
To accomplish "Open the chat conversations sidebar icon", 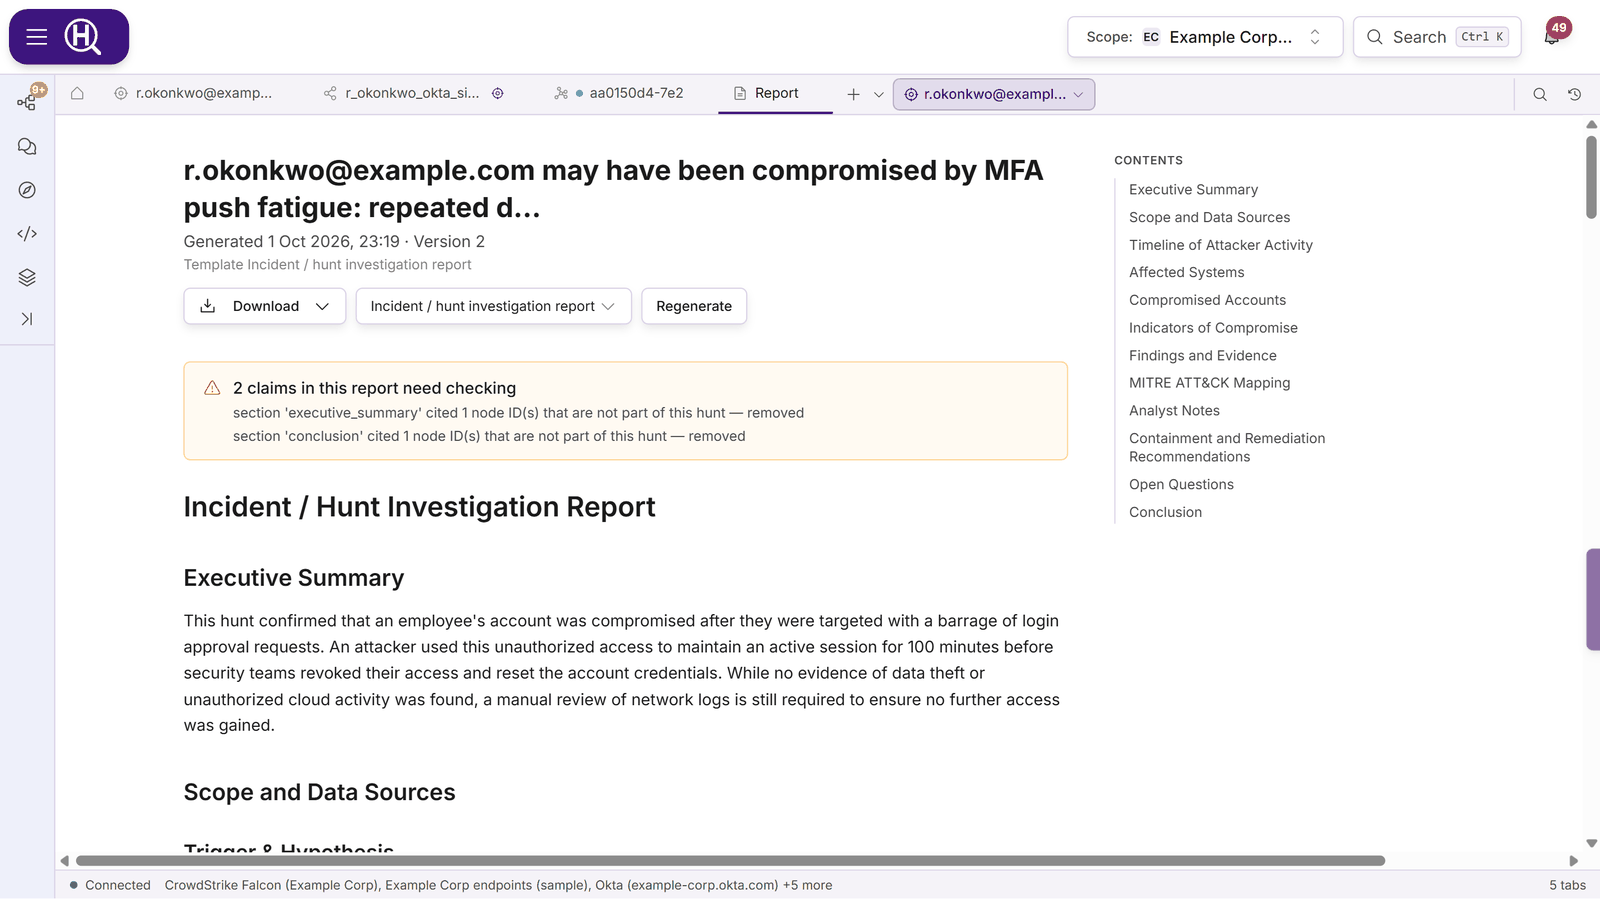I will point(27,146).
